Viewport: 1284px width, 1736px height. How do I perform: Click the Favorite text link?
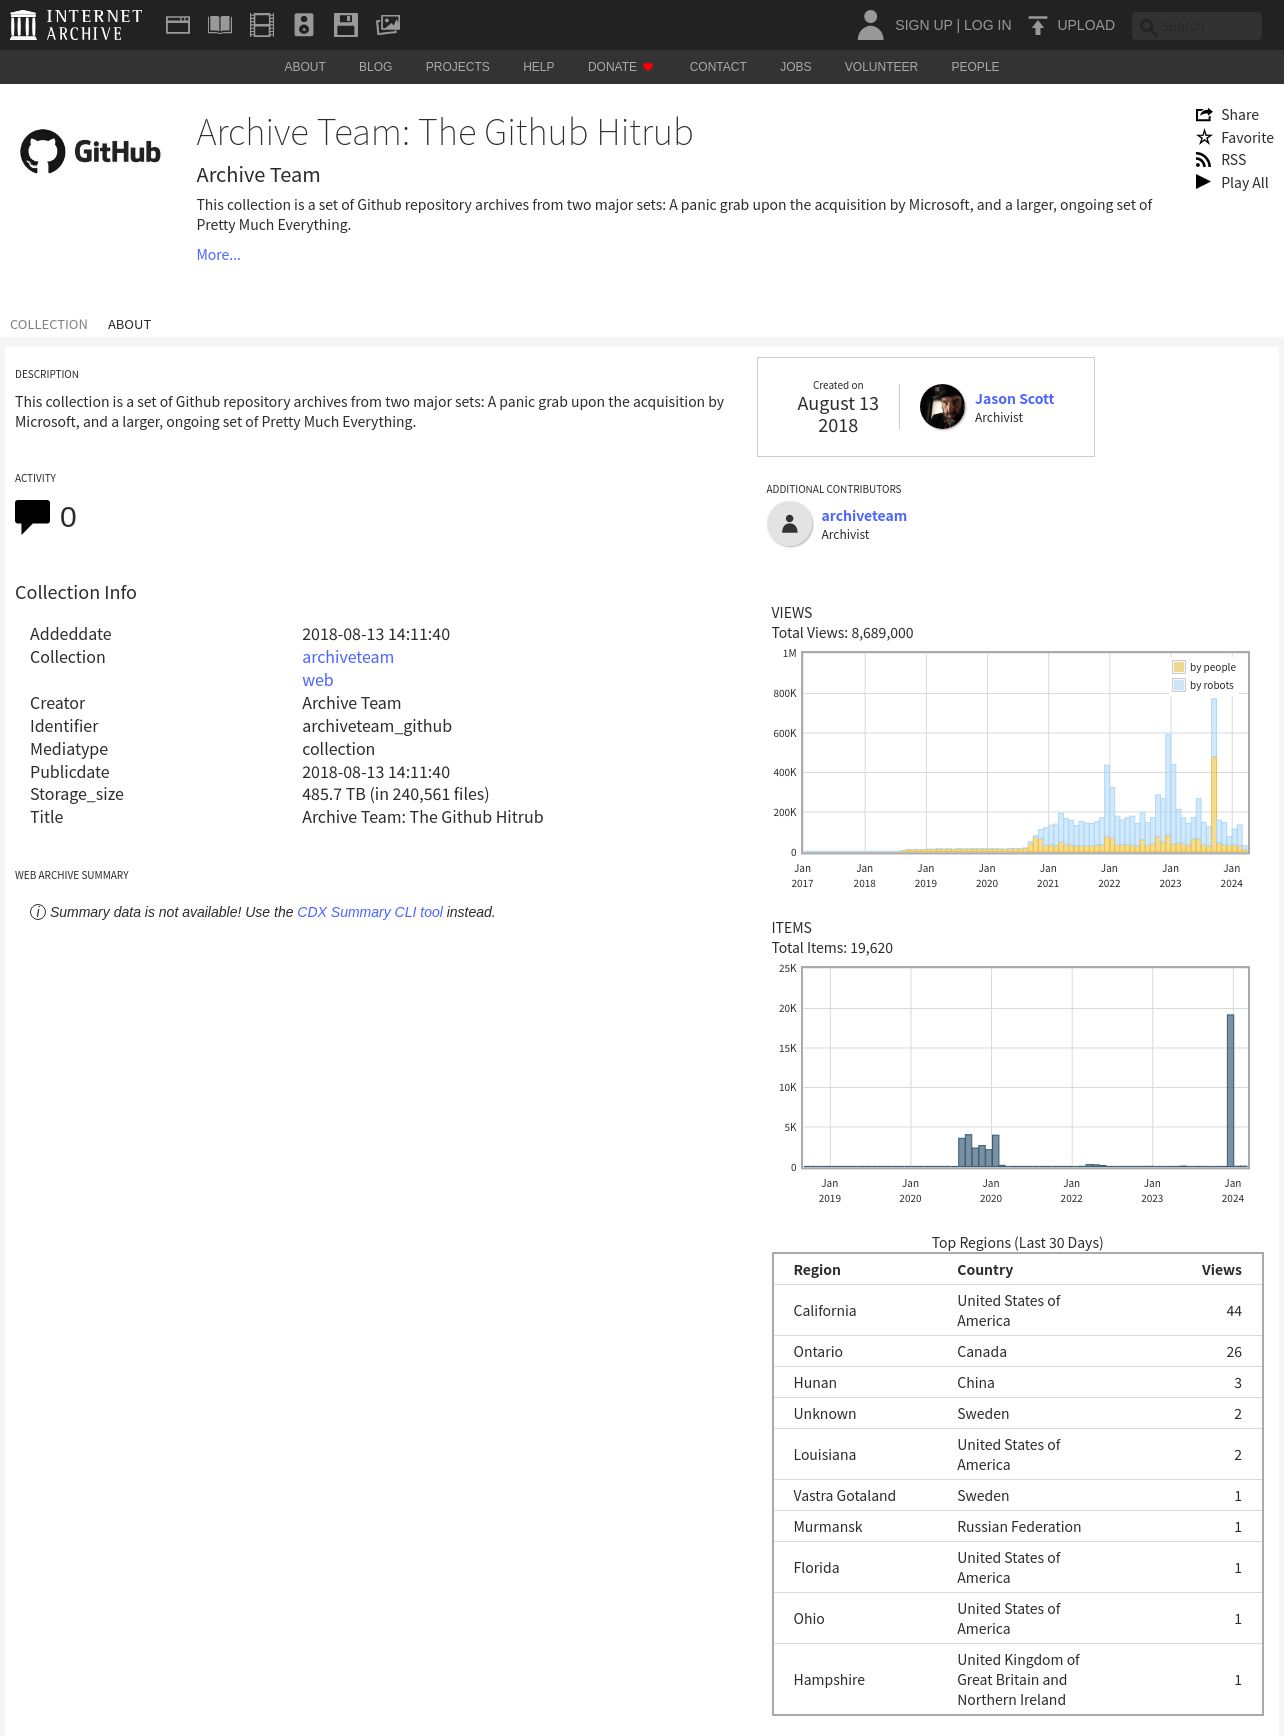[x=1247, y=138]
